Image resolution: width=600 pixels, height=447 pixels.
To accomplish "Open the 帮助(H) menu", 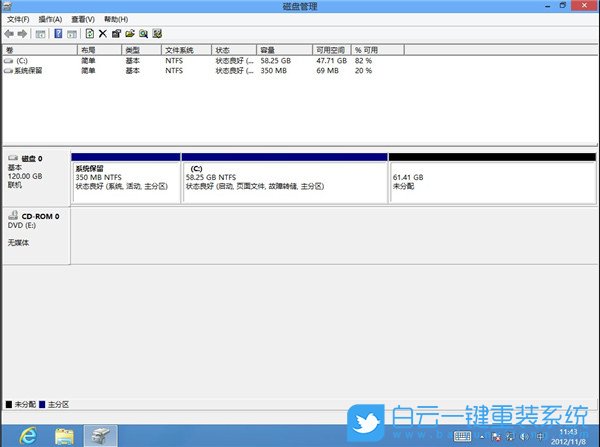I will 116,19.
